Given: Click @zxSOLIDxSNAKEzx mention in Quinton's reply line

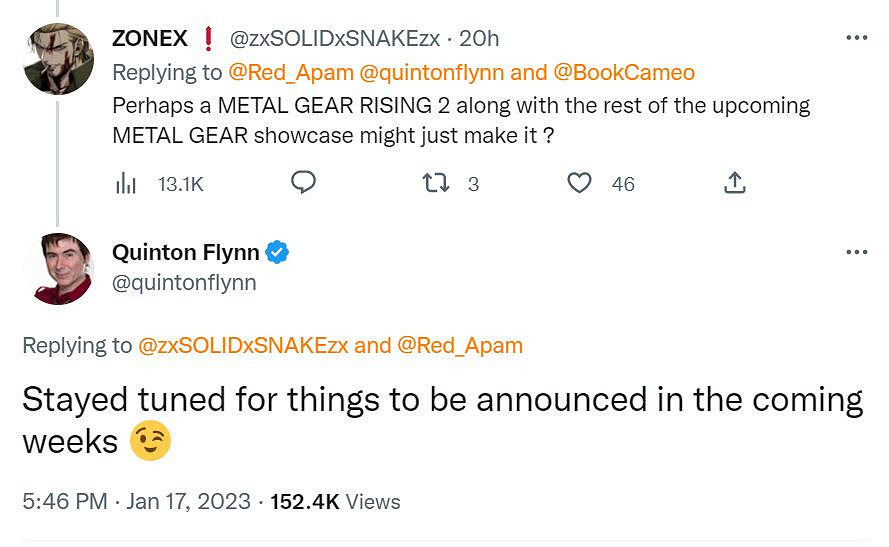Looking at the screenshot, I should [243, 345].
